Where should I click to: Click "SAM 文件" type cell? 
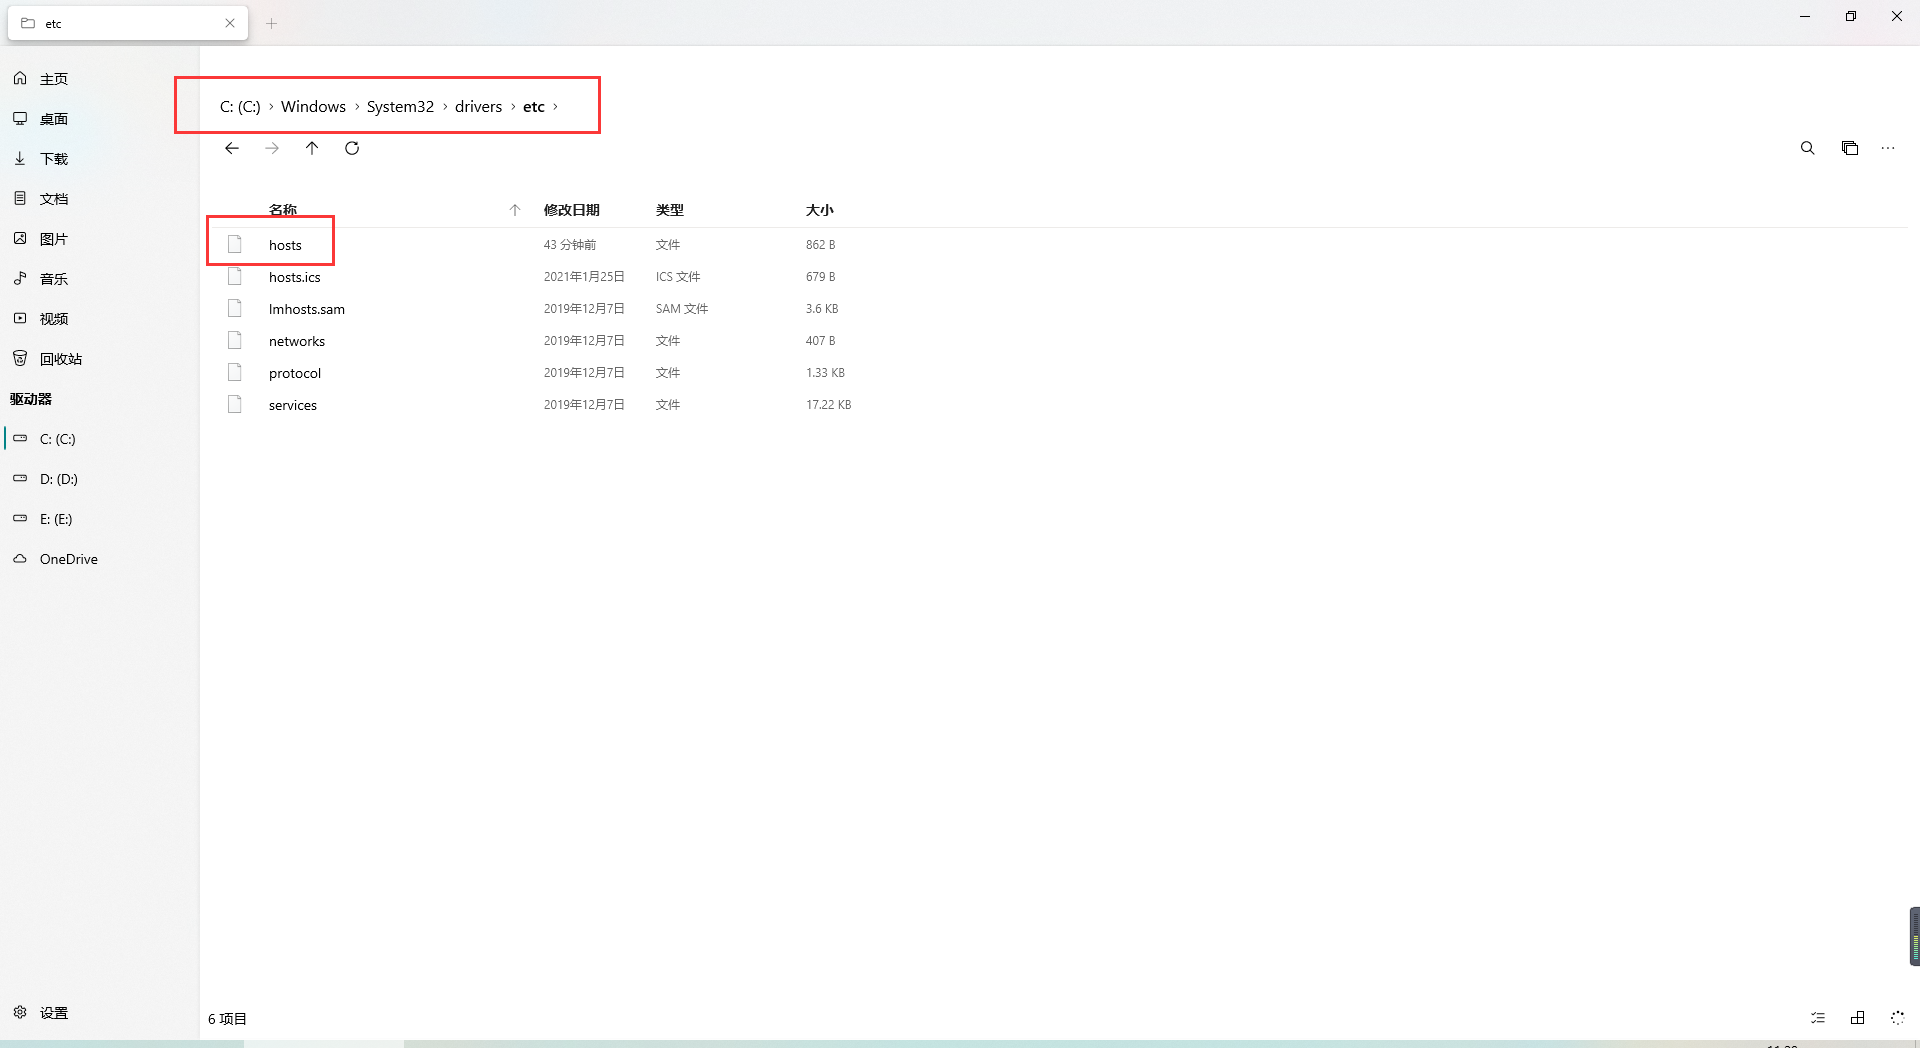[681, 309]
